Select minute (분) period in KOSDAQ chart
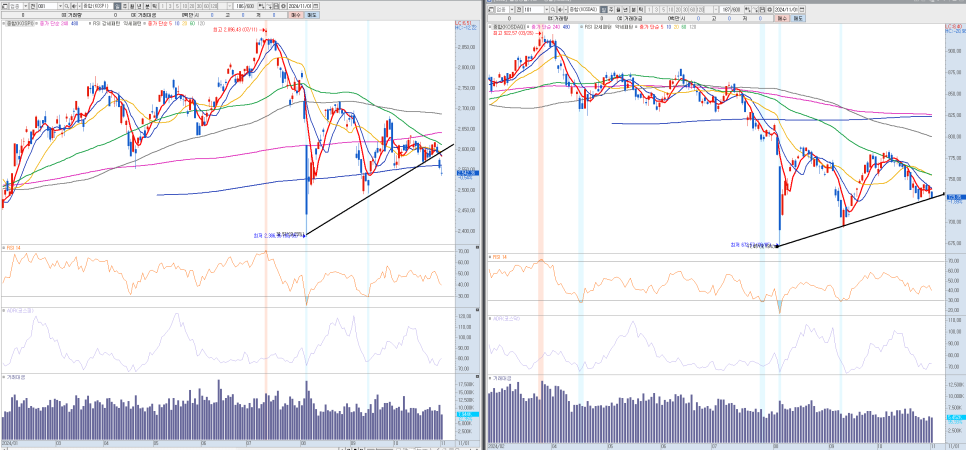This screenshot has width=966, height=450. [633, 9]
